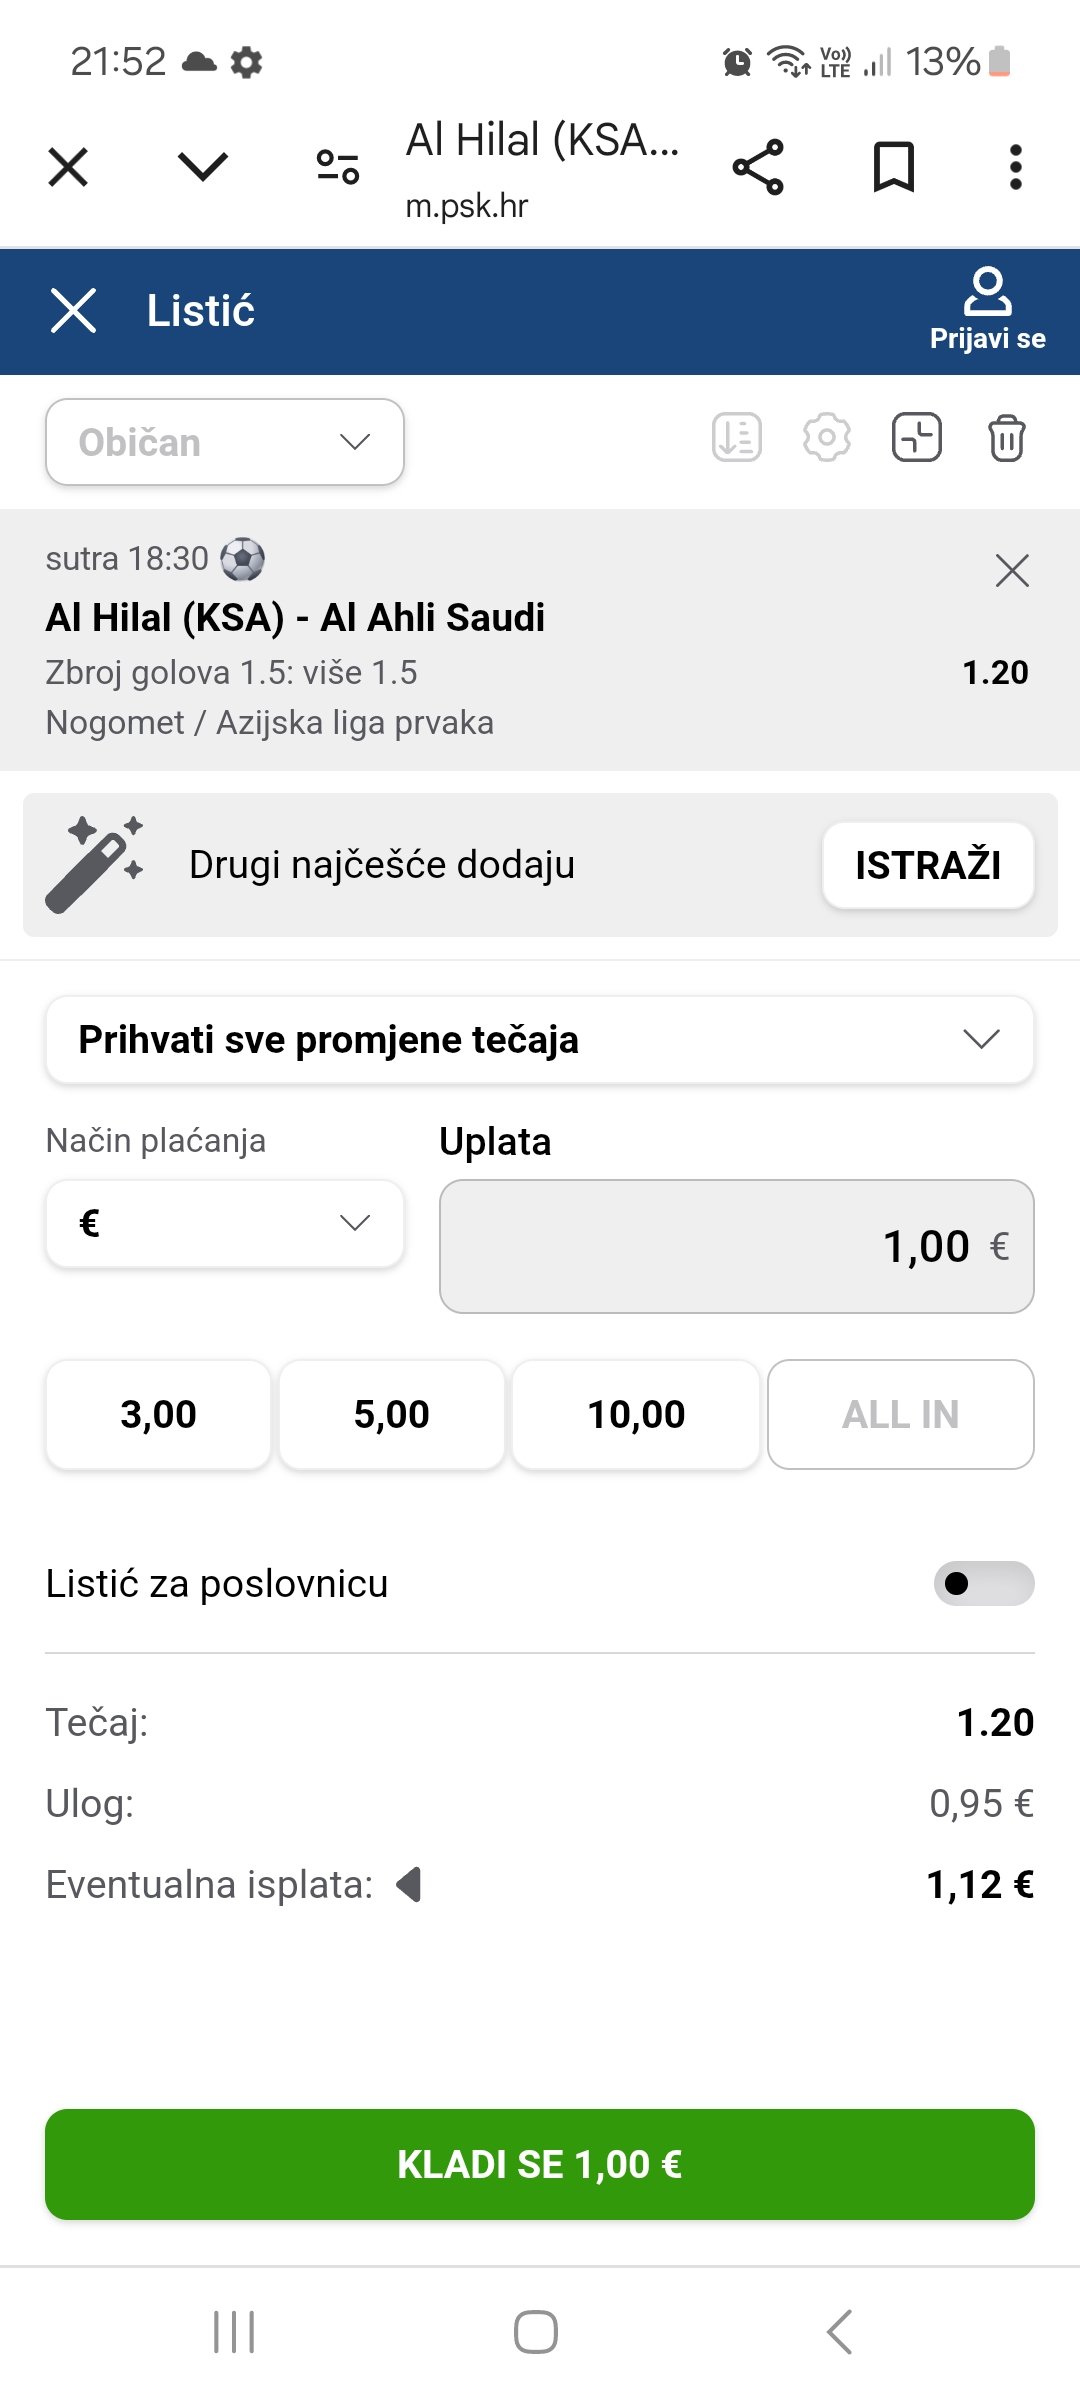Image resolution: width=1080 pixels, height=2400 pixels.
Task: Tap the add-selection plus square icon
Action: (x=917, y=438)
